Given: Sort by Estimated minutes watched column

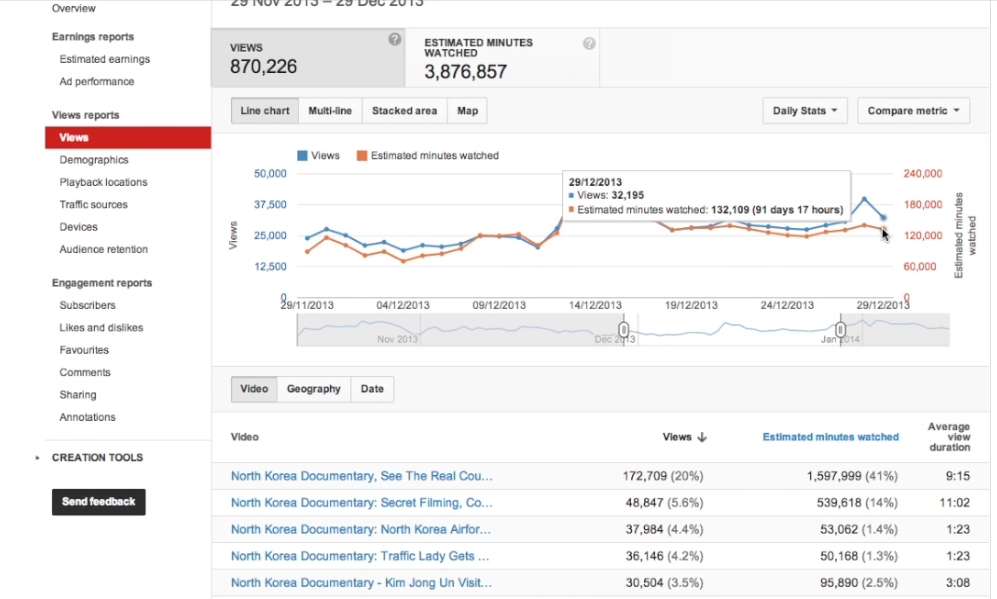Looking at the screenshot, I should click(x=830, y=437).
